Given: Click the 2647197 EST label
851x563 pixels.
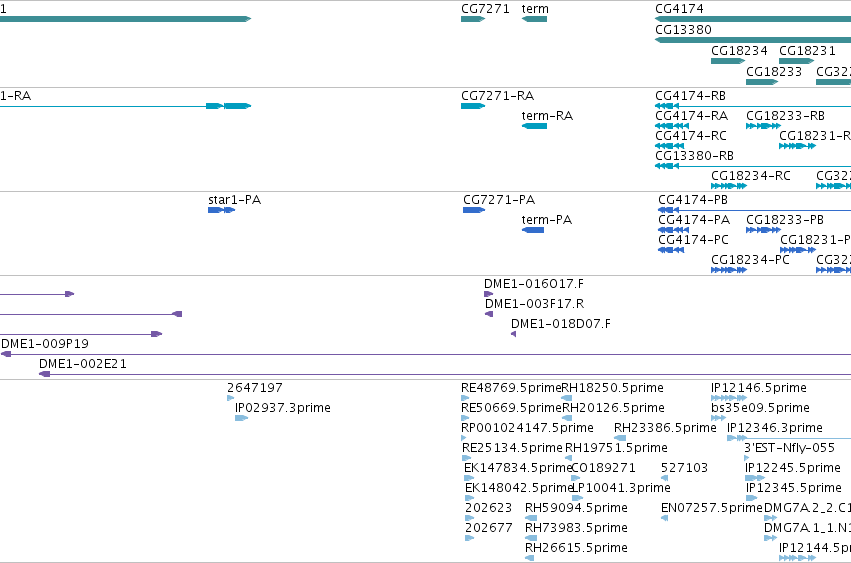Looking at the screenshot, I should coord(255,388).
